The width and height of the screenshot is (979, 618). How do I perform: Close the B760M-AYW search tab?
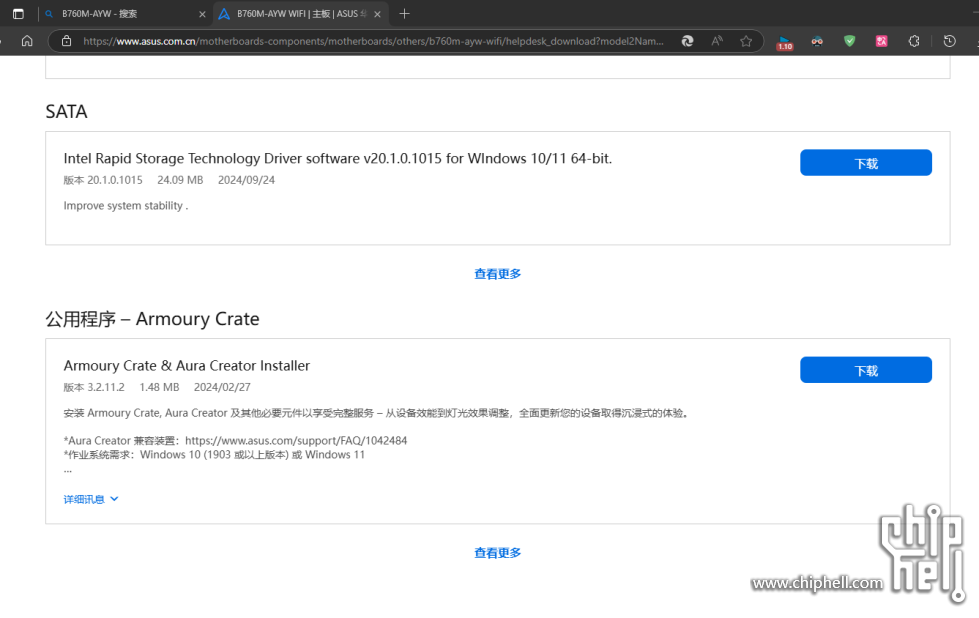click(x=202, y=14)
